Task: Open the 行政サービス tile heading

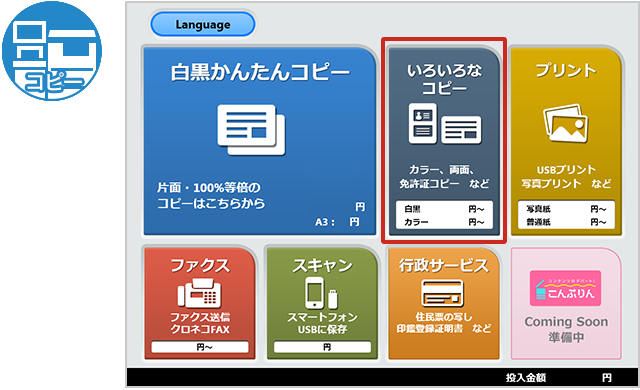Action: [444, 266]
